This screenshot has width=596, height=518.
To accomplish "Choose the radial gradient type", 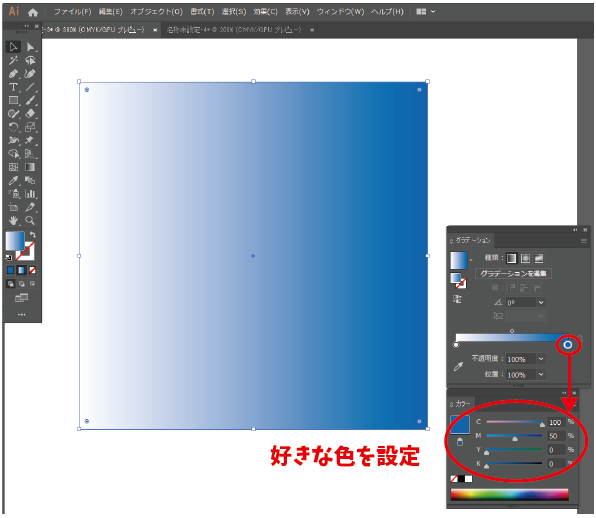I will point(525,258).
